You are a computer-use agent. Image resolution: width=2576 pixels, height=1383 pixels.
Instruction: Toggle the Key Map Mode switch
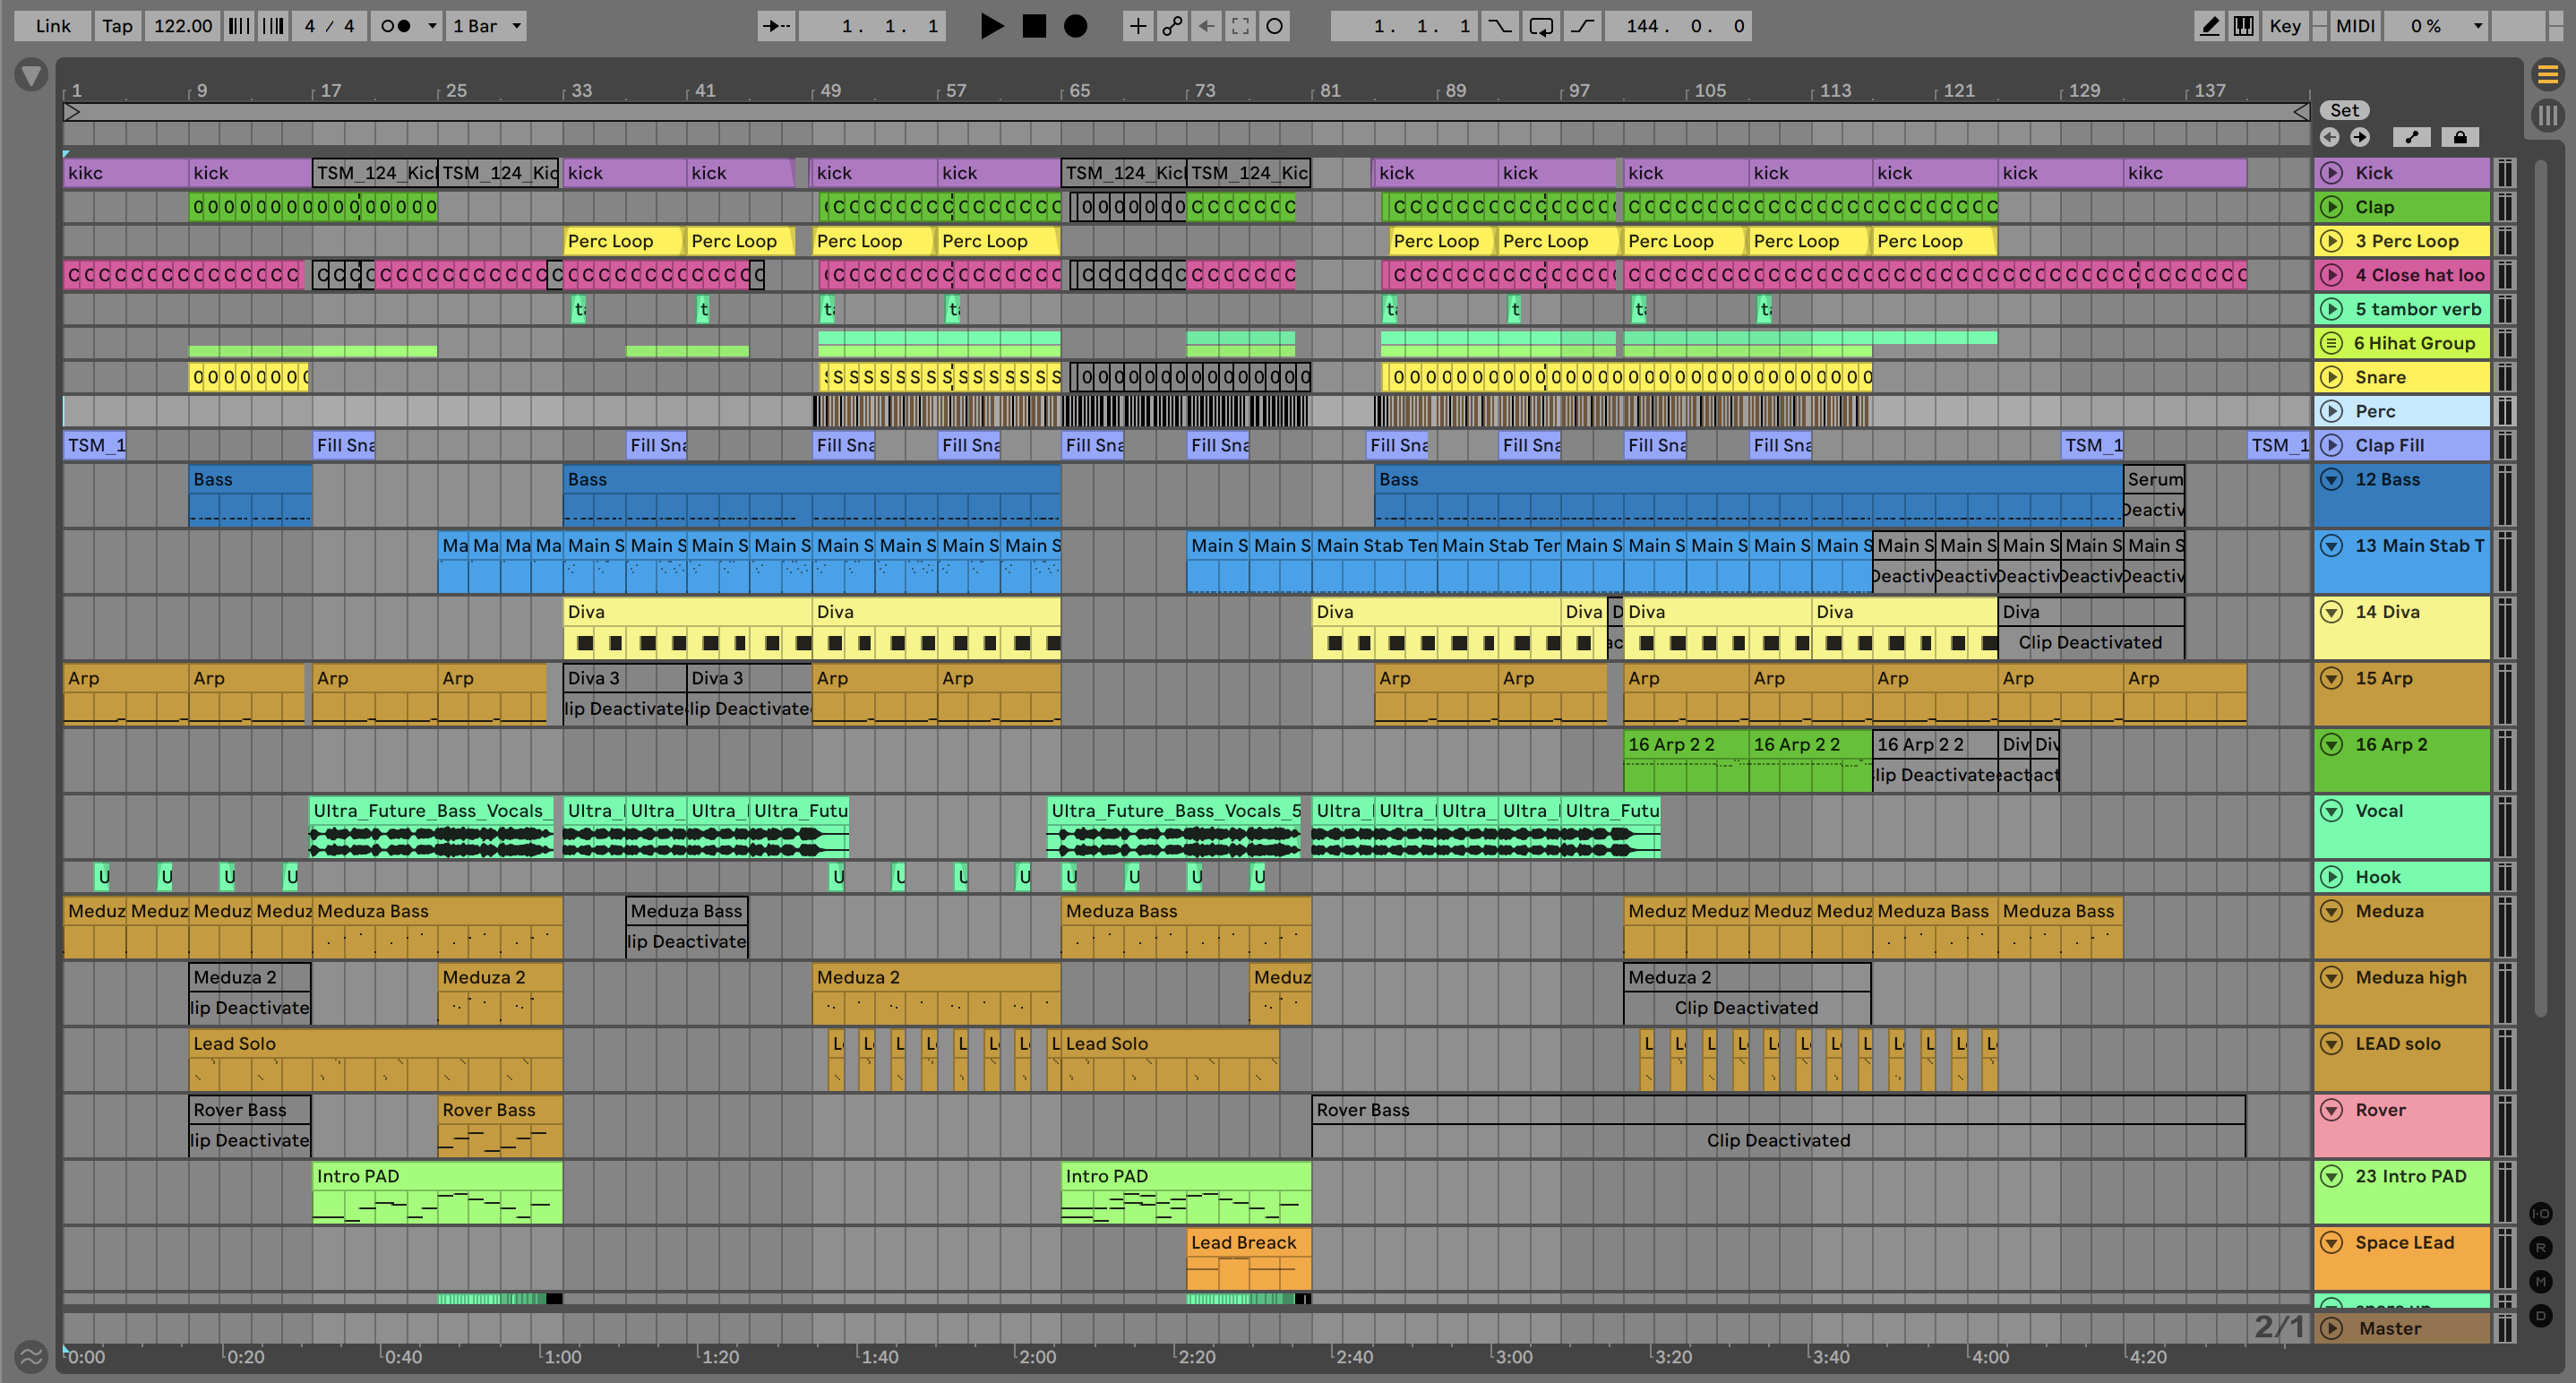pos(2284,26)
